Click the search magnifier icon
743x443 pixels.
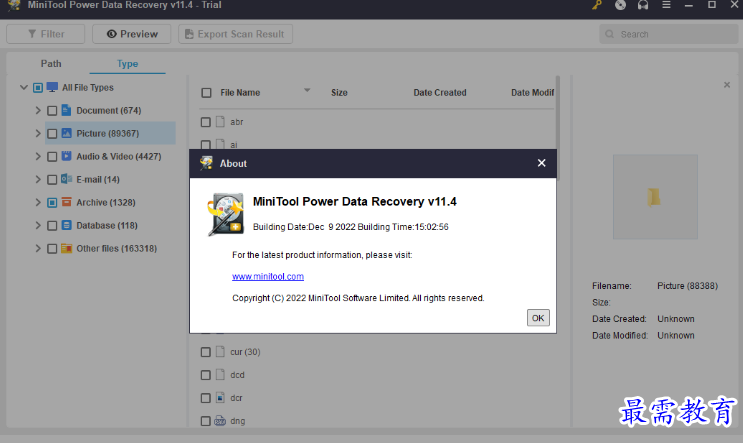tap(610, 34)
